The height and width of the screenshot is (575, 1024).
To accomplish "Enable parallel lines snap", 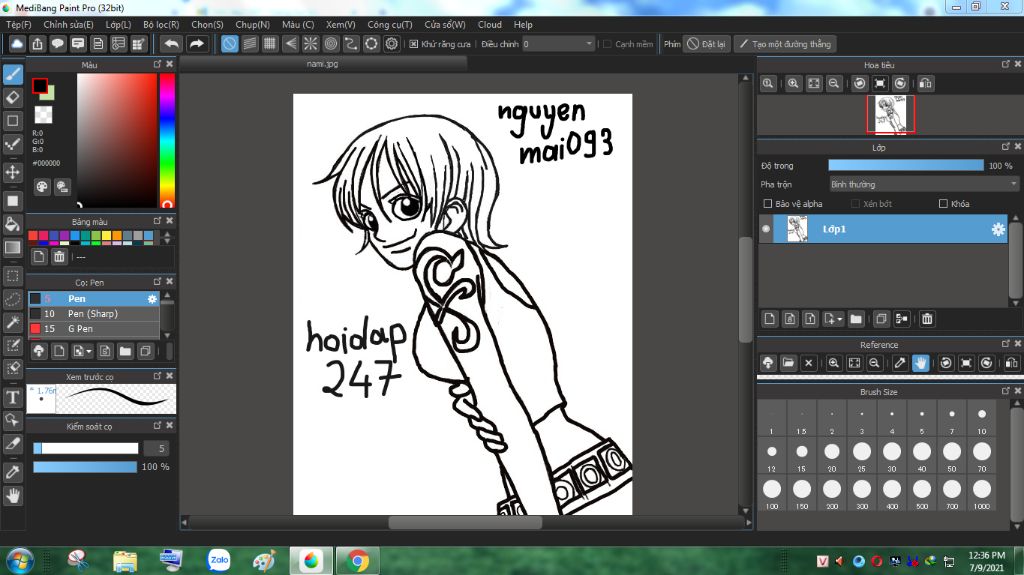I will [x=250, y=44].
